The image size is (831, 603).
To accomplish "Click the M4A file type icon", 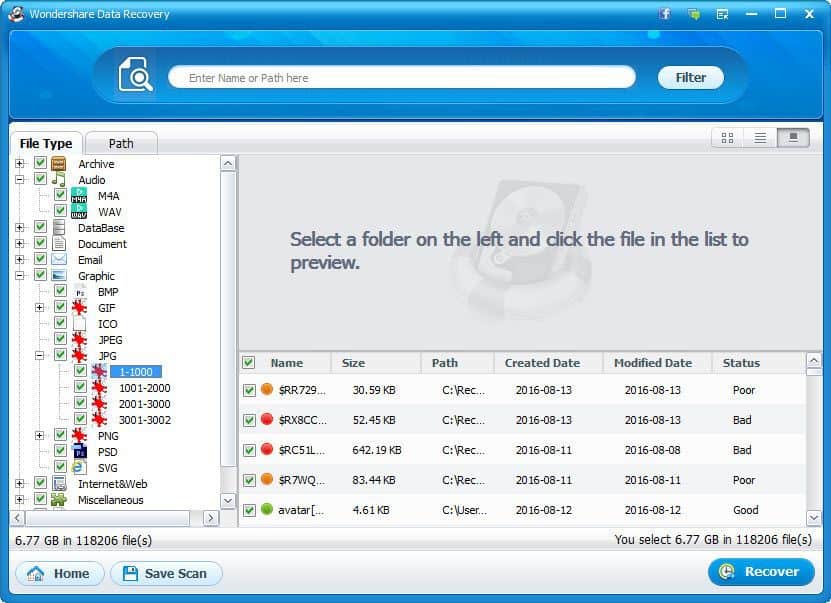I will (79, 195).
